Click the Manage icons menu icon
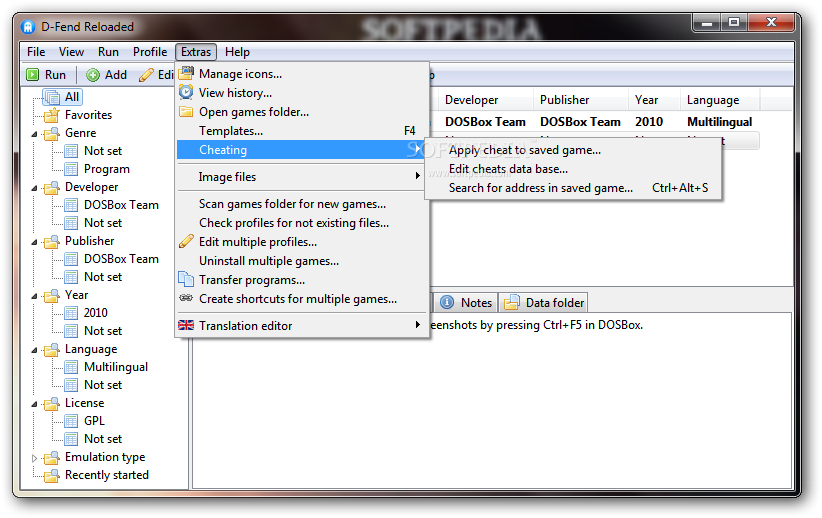822x518 pixels. 186,73
